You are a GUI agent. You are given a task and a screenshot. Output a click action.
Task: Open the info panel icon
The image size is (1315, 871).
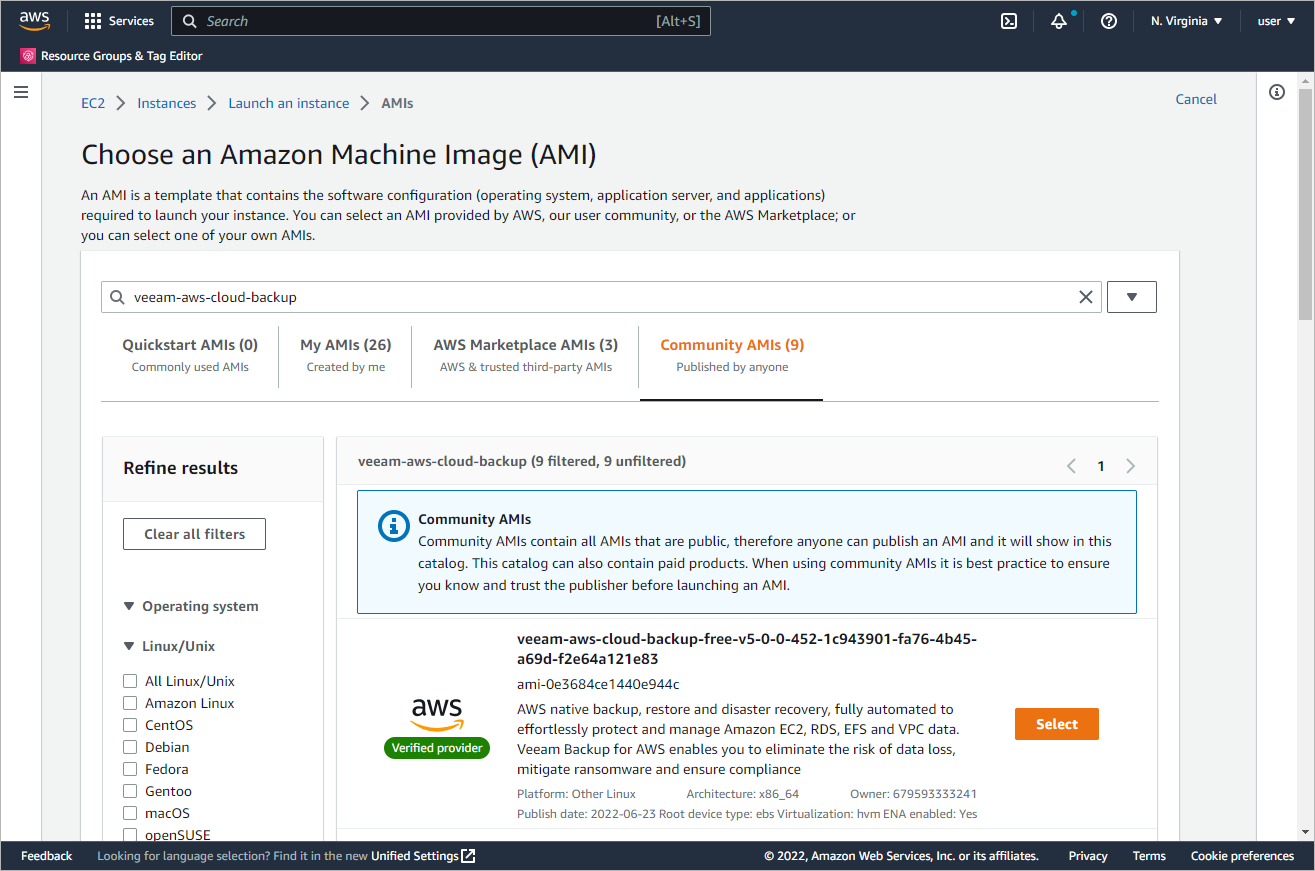[x=1276, y=92]
